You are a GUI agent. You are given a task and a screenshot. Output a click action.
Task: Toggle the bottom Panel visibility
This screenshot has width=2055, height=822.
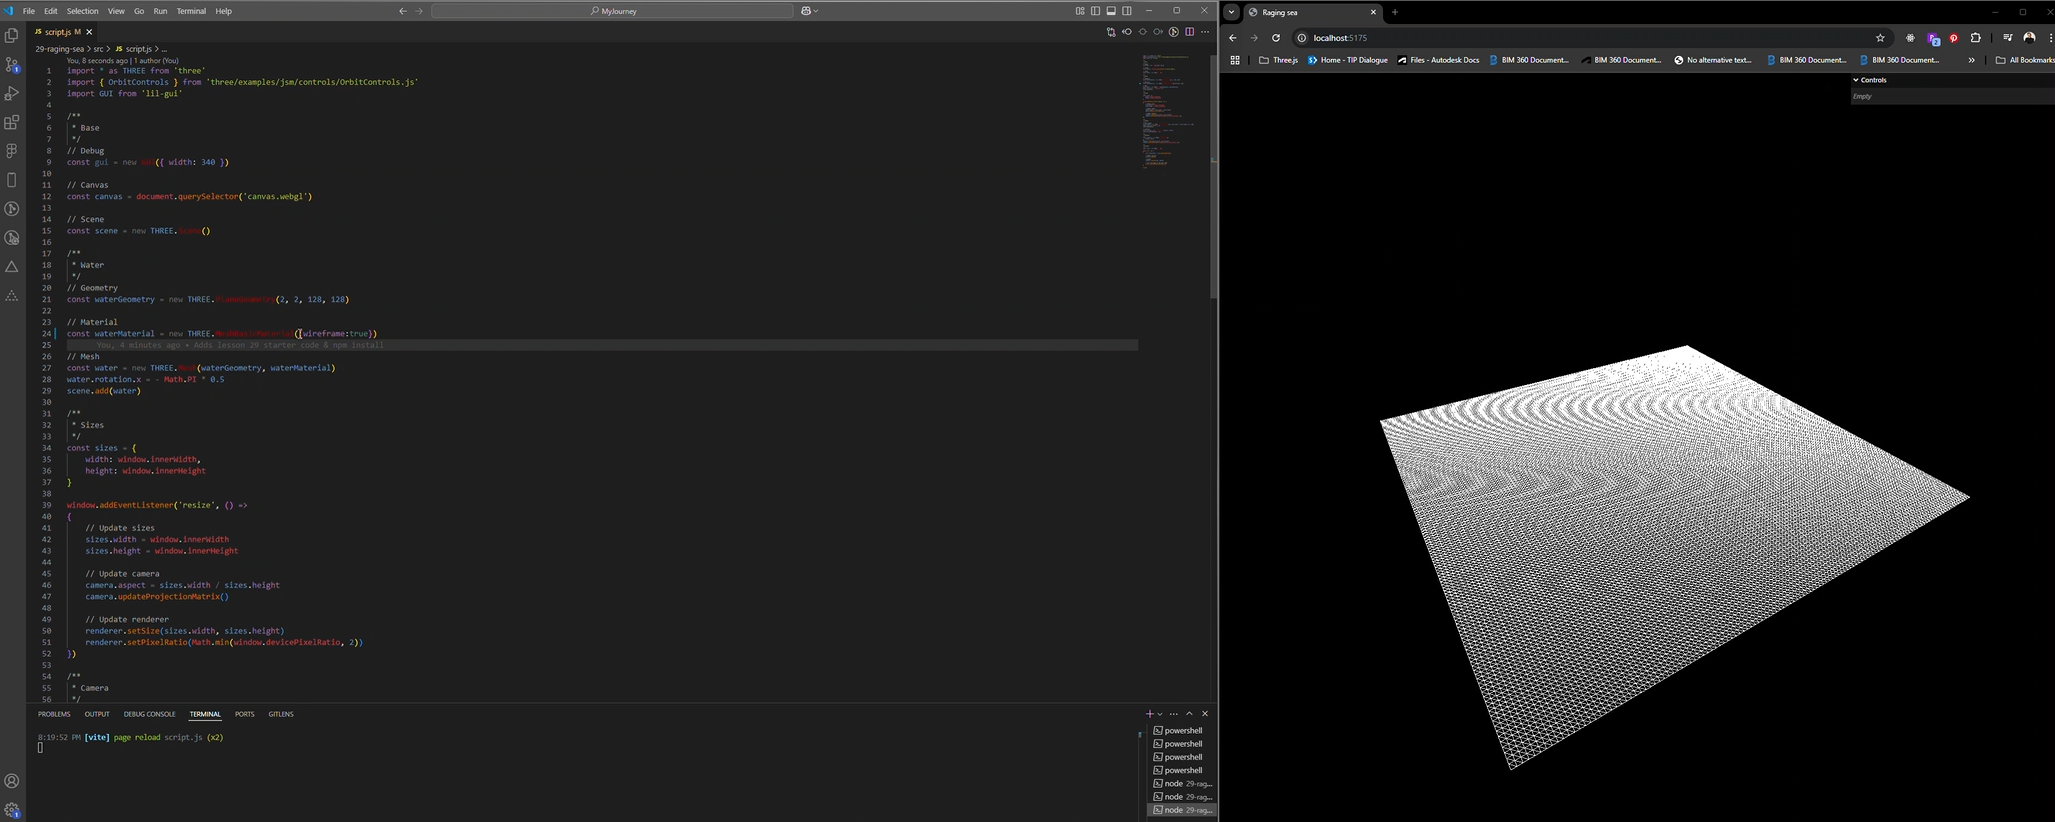[x=1111, y=11]
